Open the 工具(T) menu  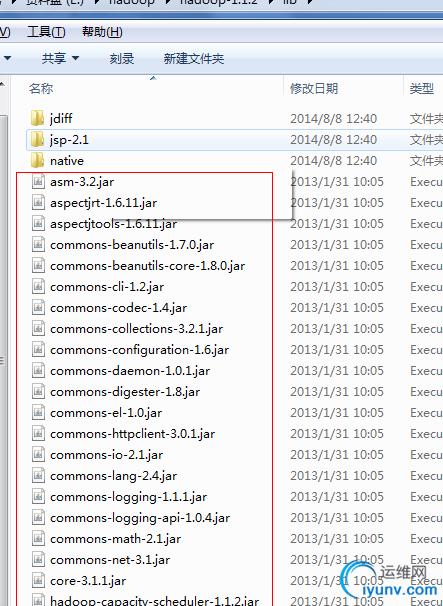(x=46, y=32)
